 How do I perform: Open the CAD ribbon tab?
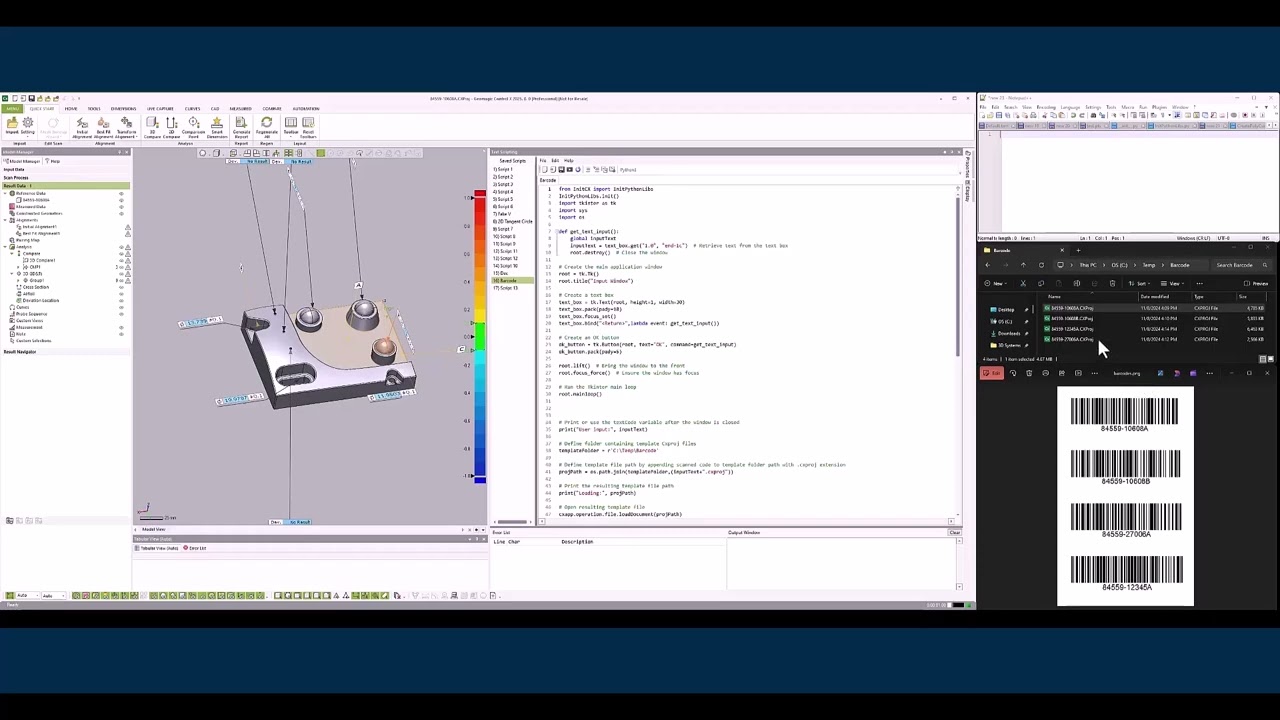pos(214,108)
